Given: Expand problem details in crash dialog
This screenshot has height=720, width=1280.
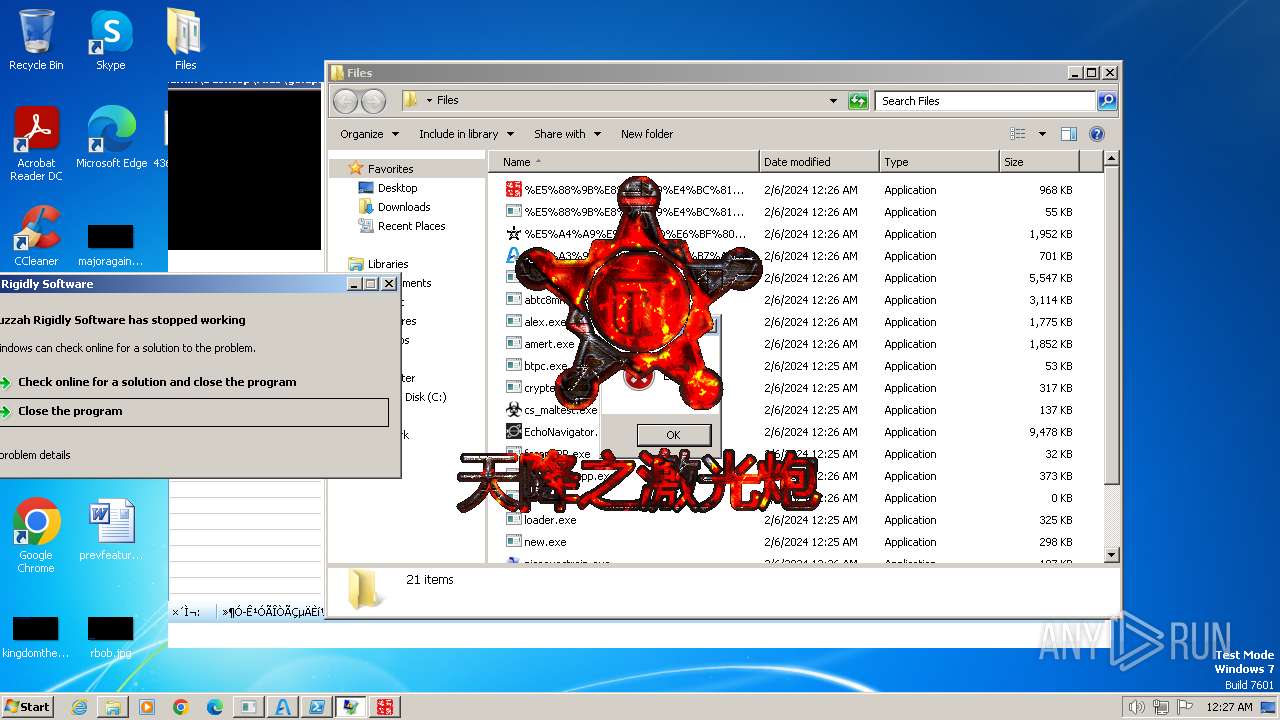Looking at the screenshot, I should pyautogui.click(x=35, y=455).
